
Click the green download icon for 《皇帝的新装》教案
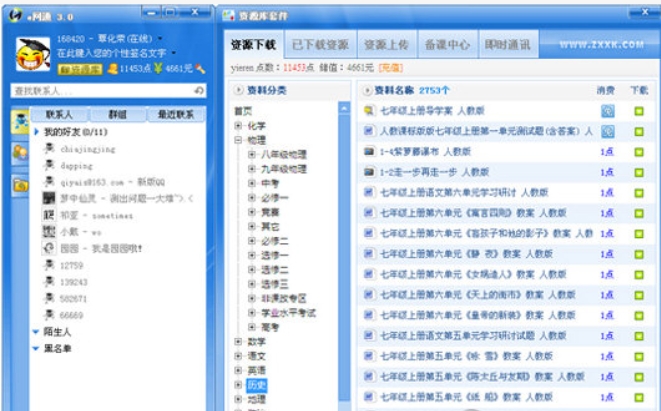[639, 316]
